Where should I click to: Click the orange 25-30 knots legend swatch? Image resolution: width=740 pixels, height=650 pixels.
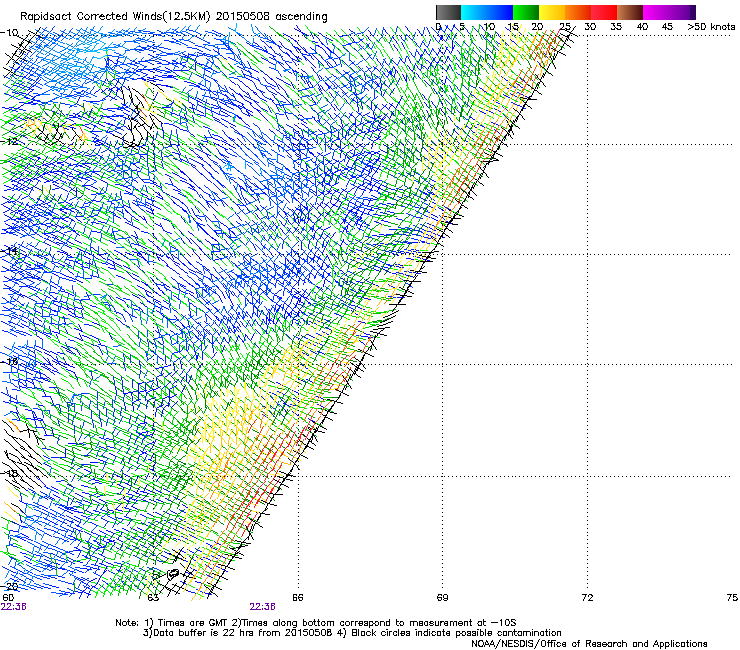click(x=578, y=12)
